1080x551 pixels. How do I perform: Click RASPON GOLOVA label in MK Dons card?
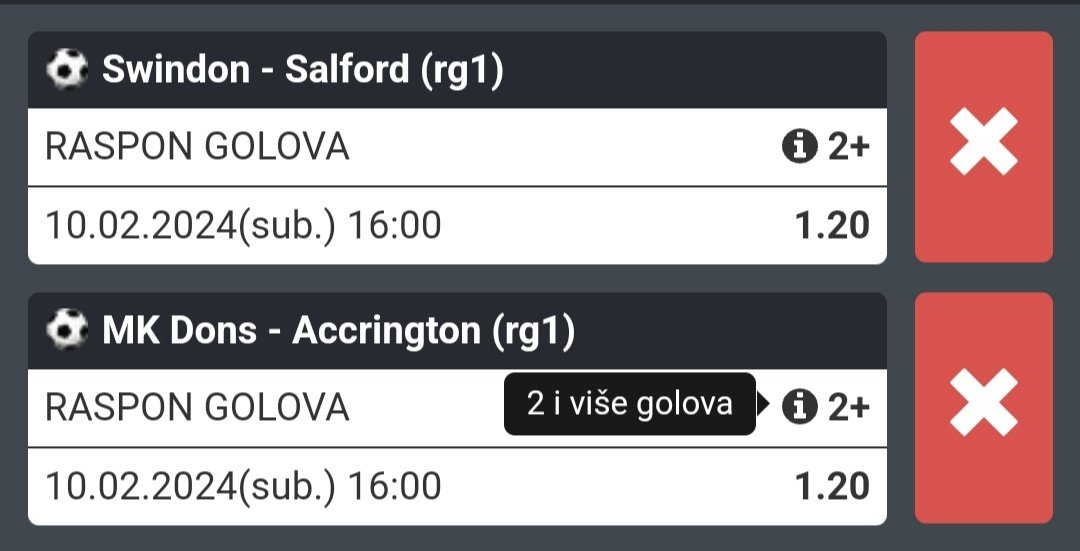(197, 407)
